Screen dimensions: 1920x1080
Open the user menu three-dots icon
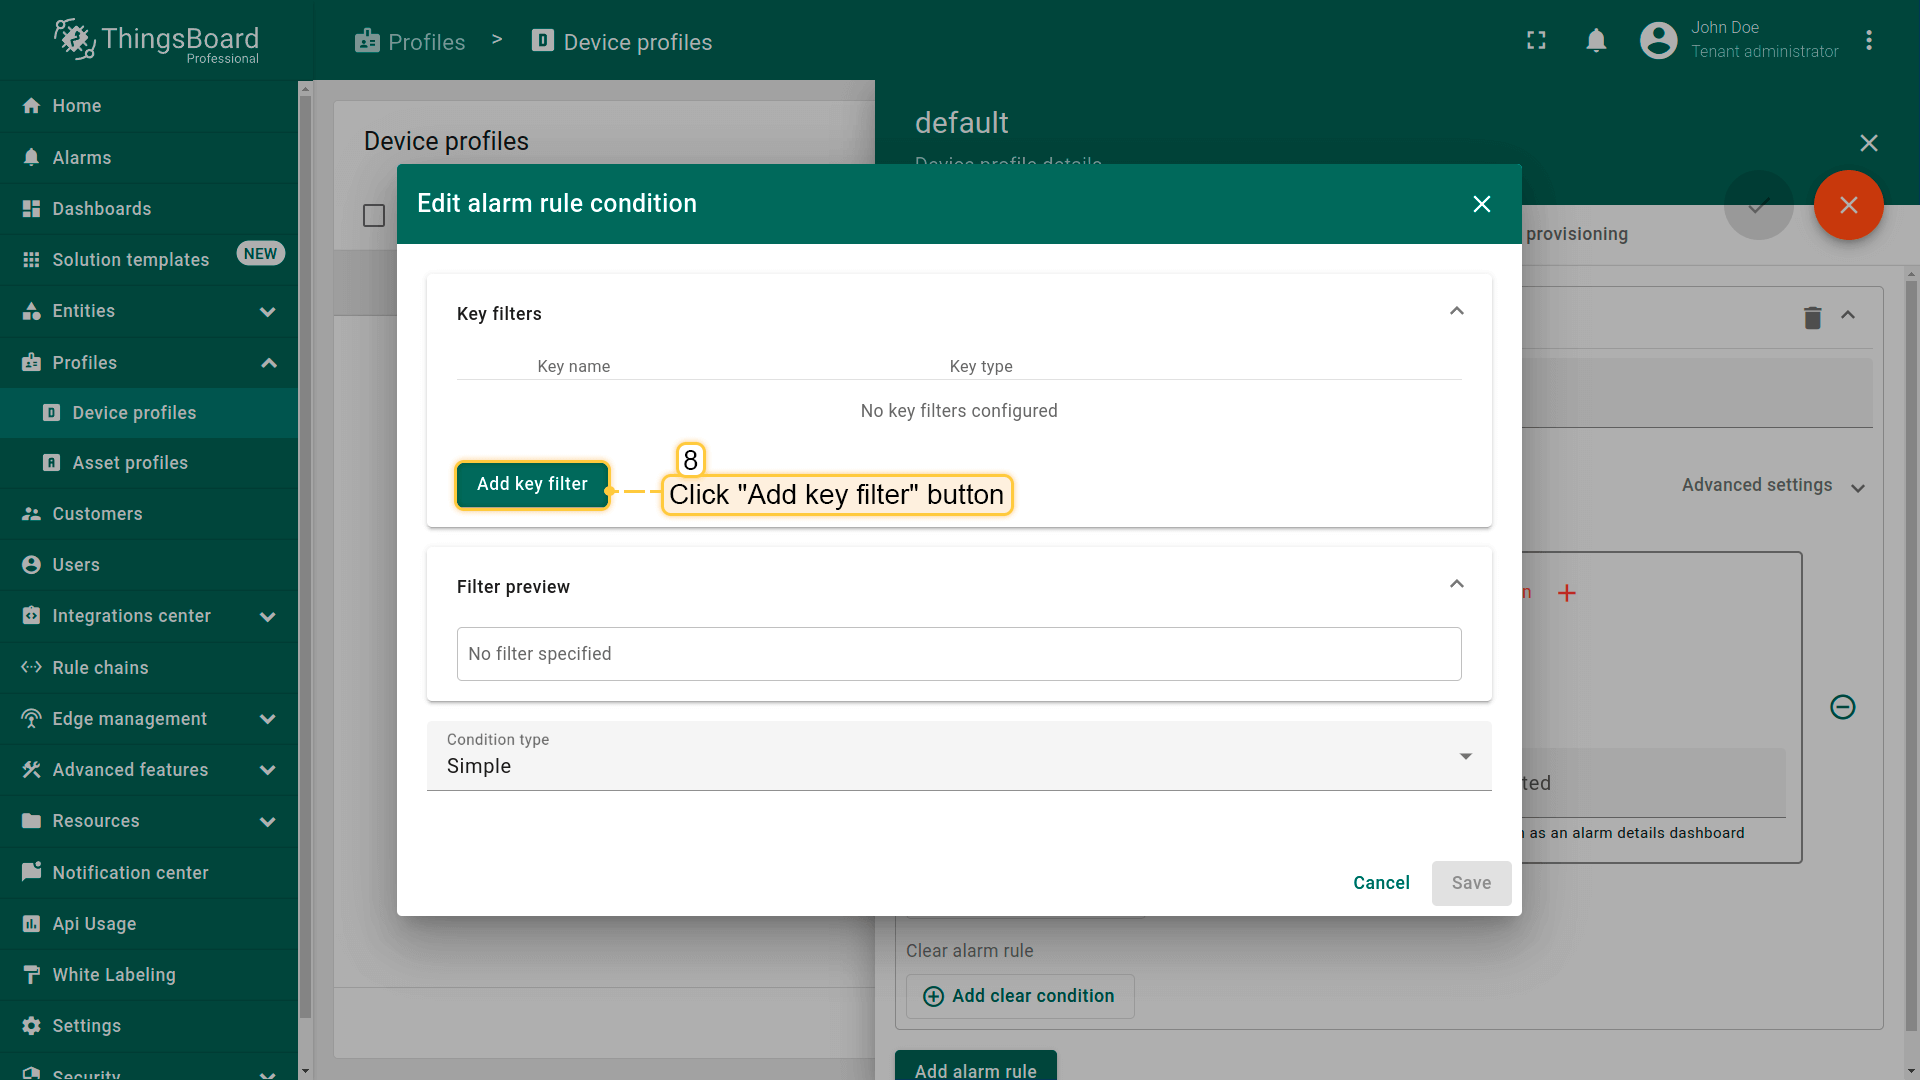1868,40
